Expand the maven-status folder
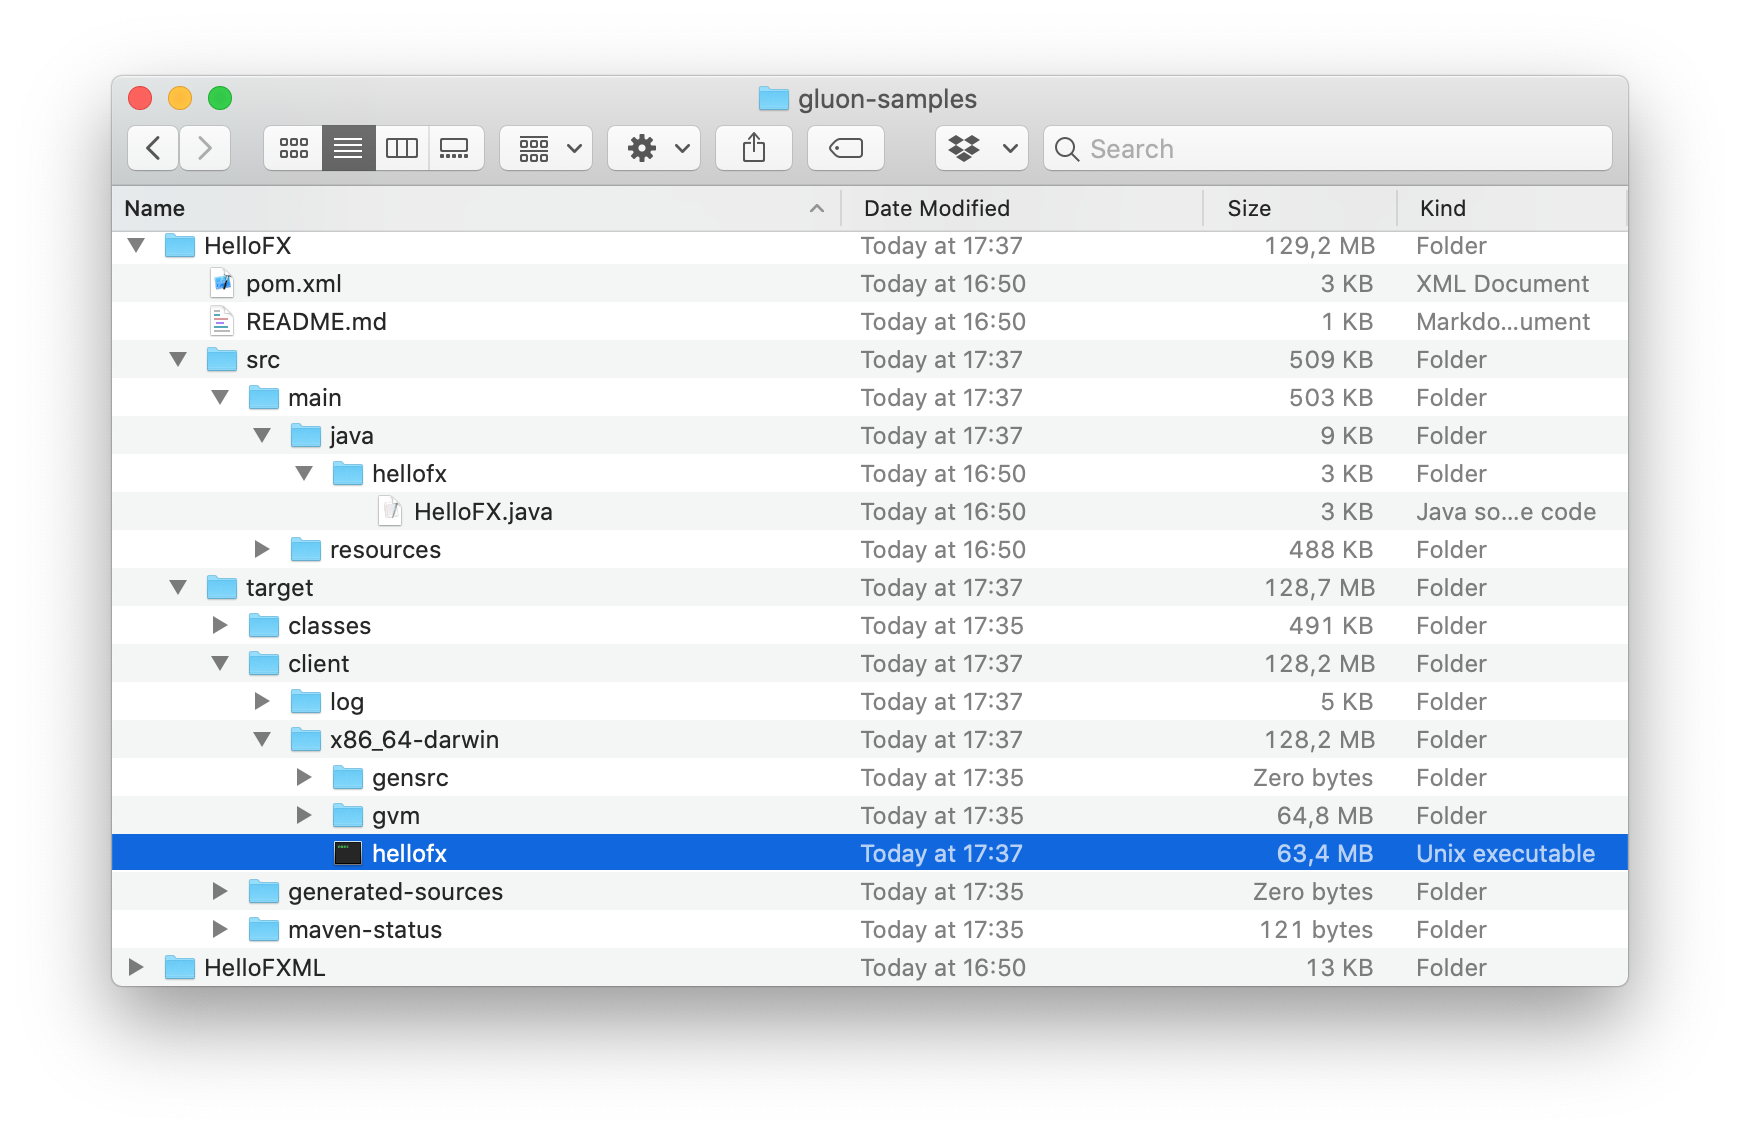 (x=220, y=929)
